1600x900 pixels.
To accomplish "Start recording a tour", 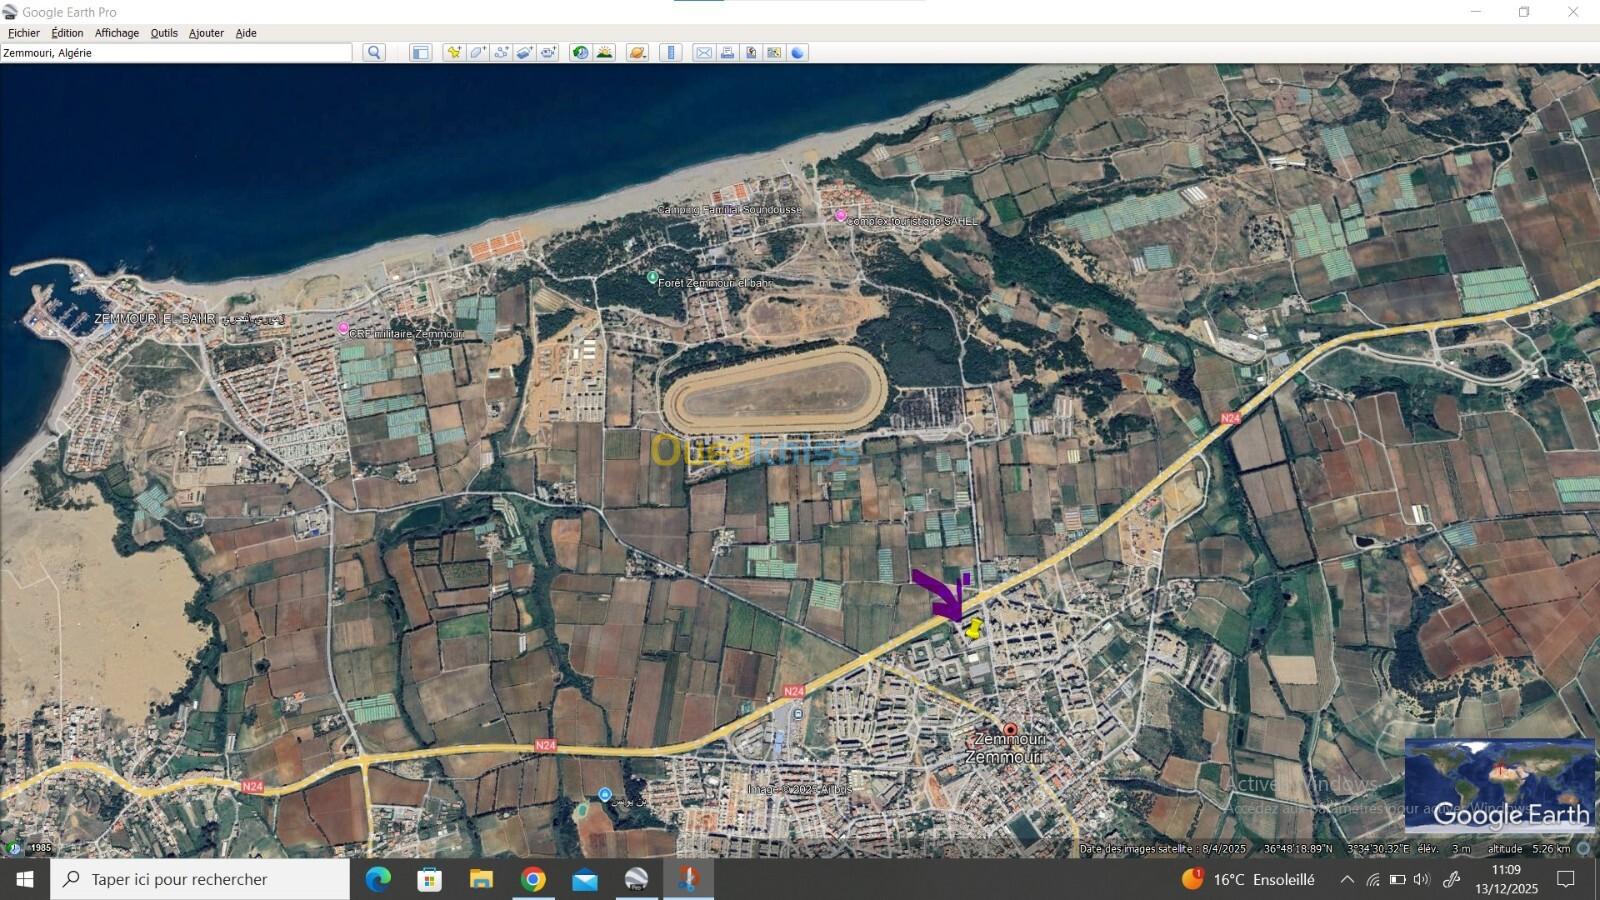I will click(548, 53).
